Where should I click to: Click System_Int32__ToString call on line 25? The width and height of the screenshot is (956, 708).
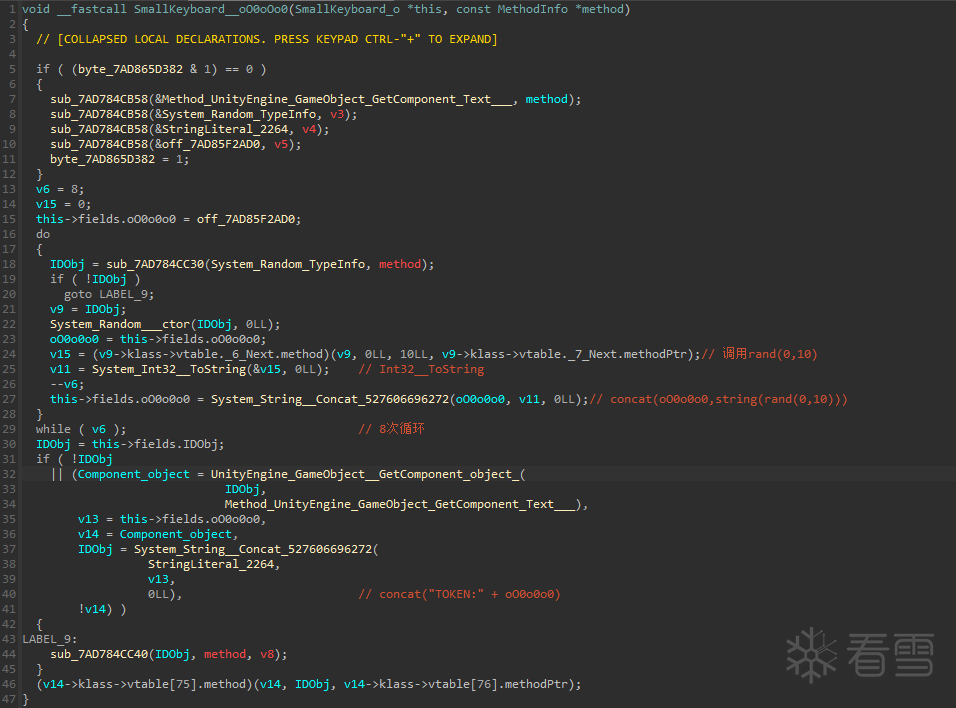pyautogui.click(x=169, y=369)
